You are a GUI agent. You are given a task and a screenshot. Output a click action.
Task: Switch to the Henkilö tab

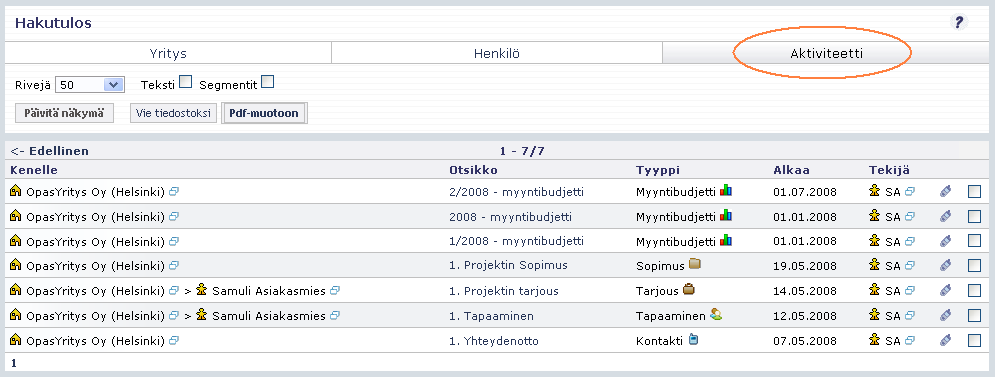497,53
